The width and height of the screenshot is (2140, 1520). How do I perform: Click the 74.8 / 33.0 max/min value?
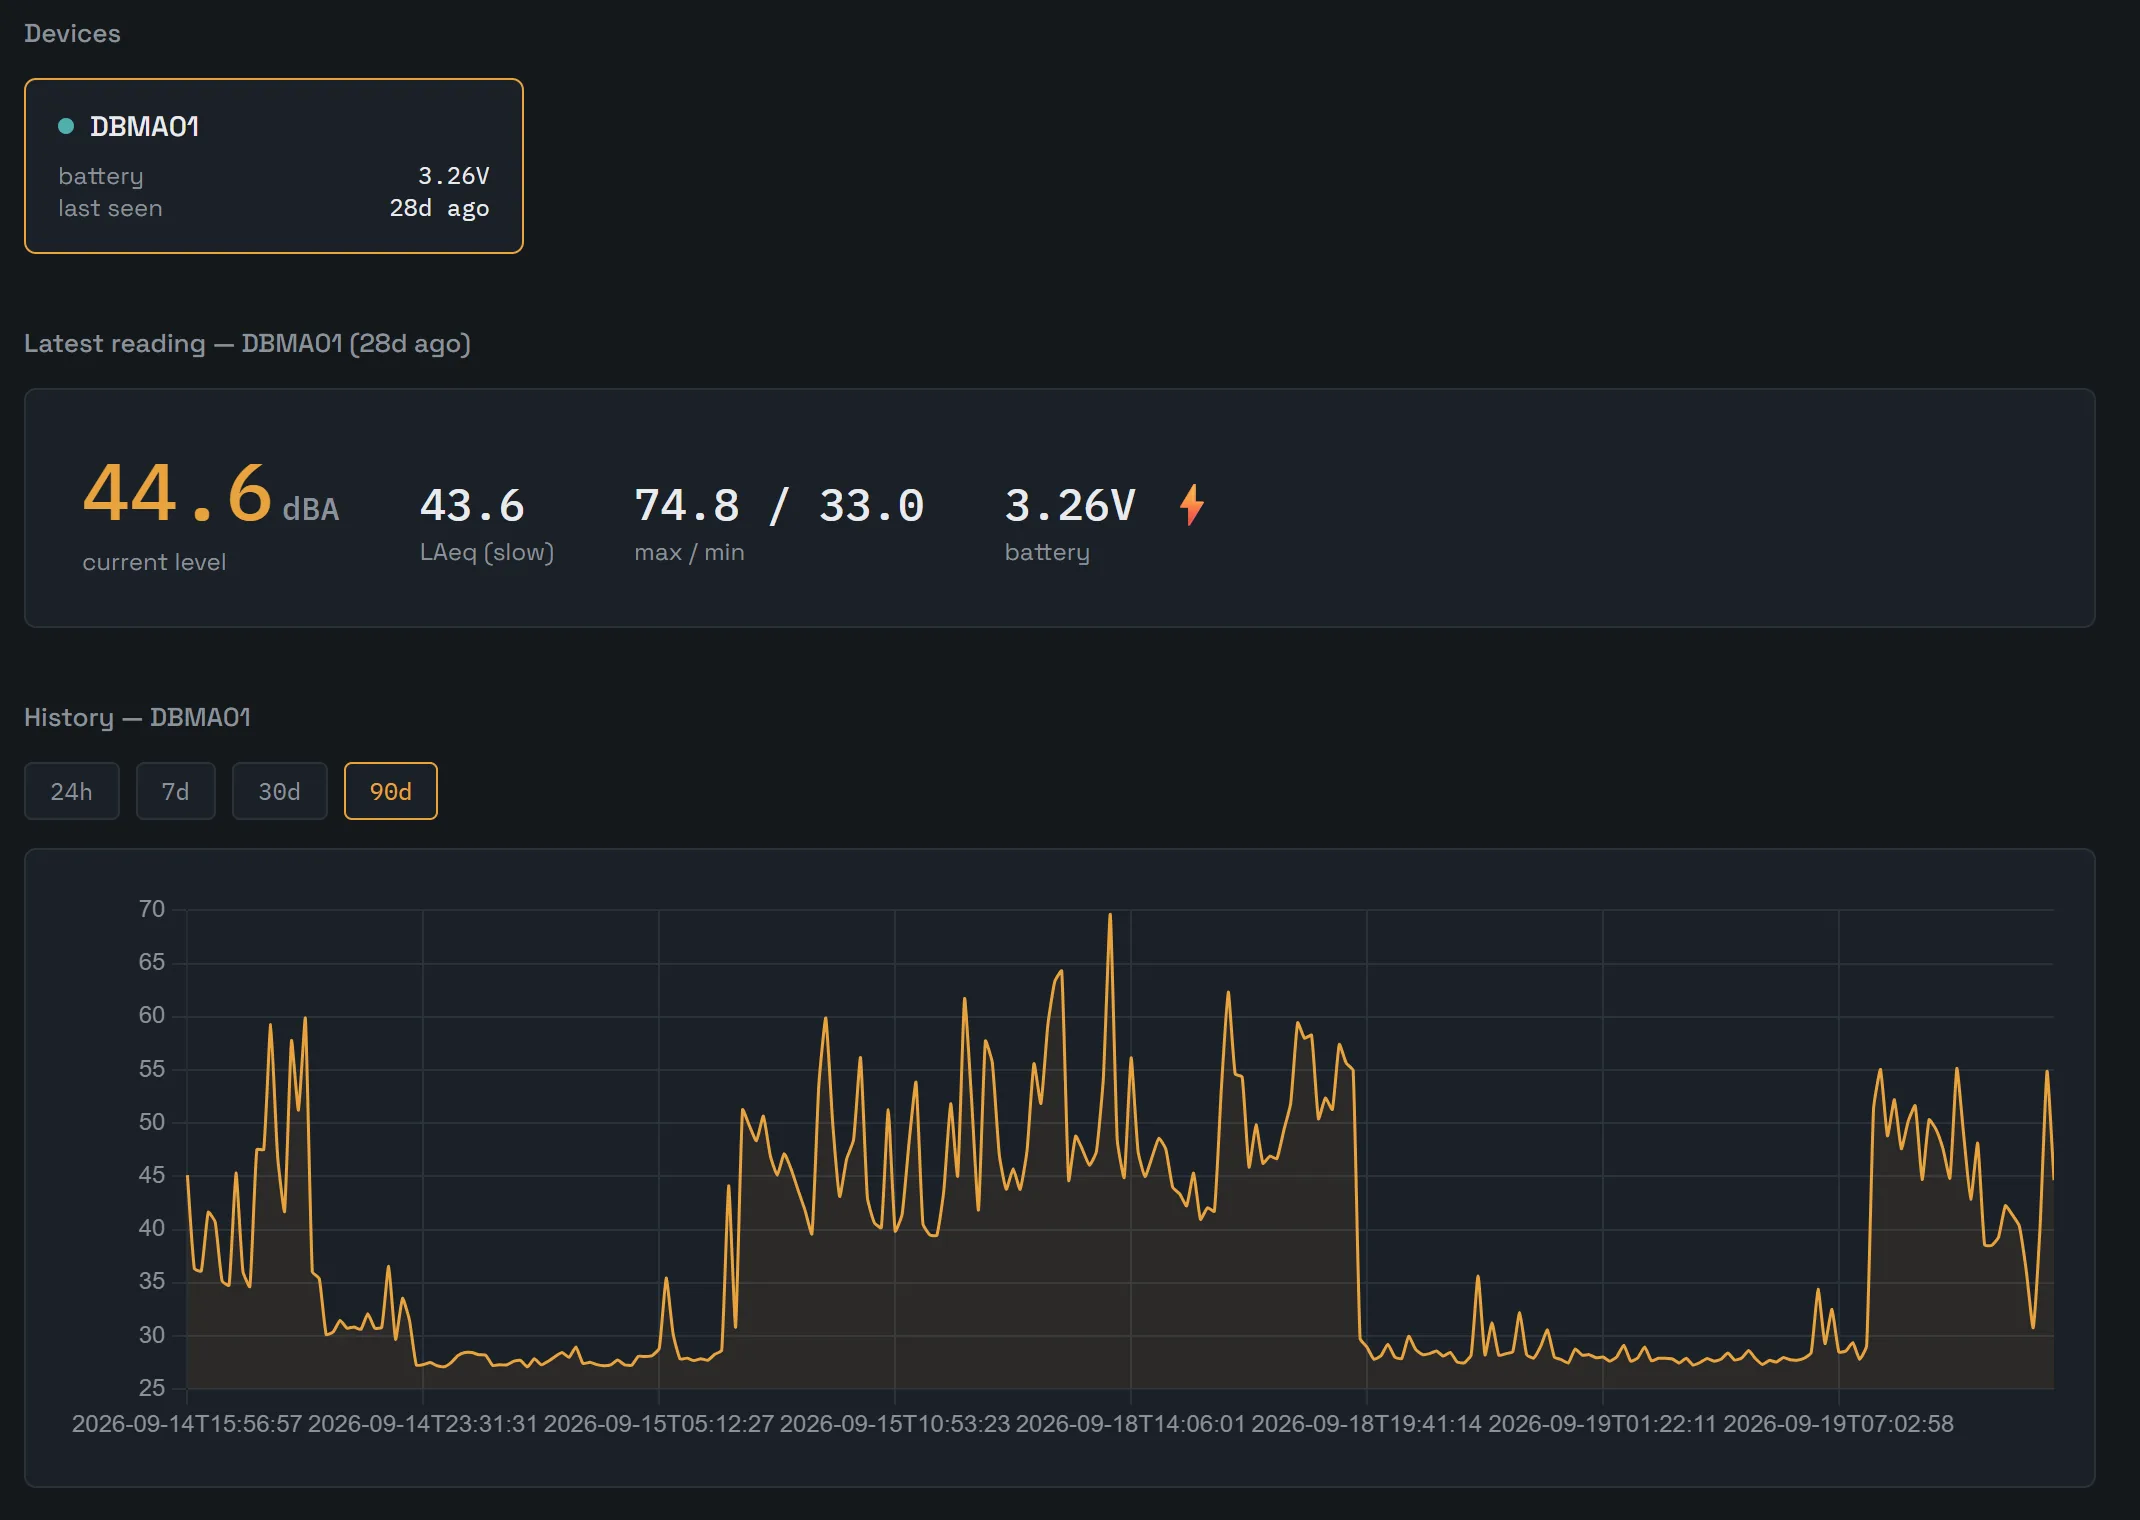(779, 506)
